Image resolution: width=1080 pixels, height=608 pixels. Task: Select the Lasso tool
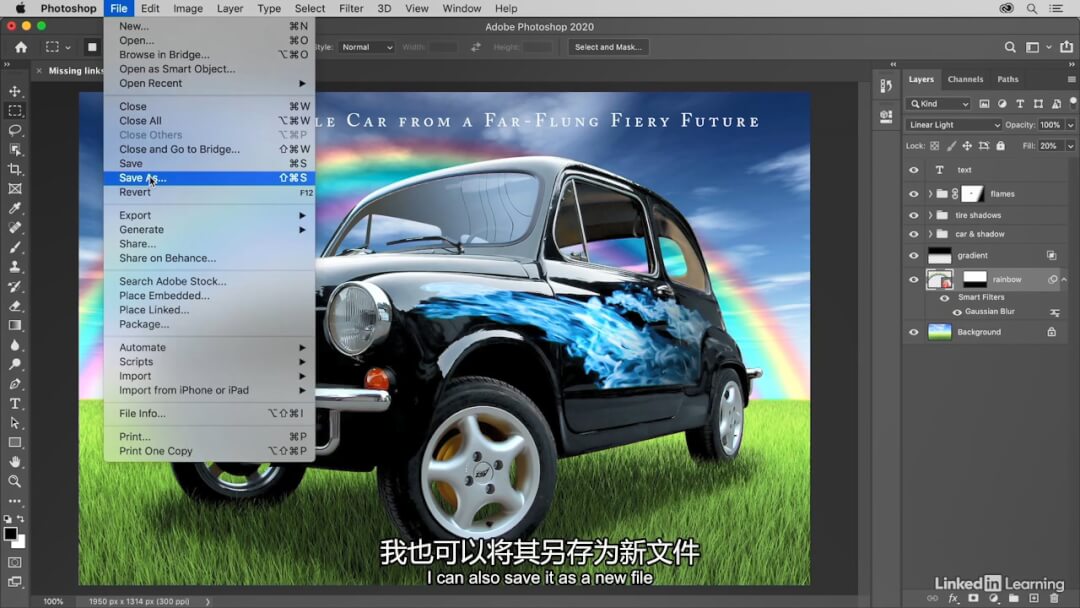14,130
